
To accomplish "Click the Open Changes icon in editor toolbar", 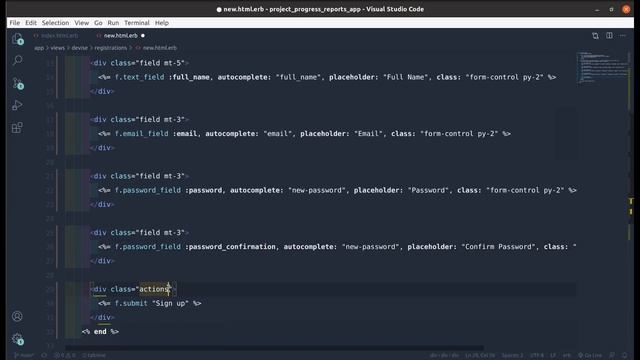I will pyautogui.click(x=595, y=36).
